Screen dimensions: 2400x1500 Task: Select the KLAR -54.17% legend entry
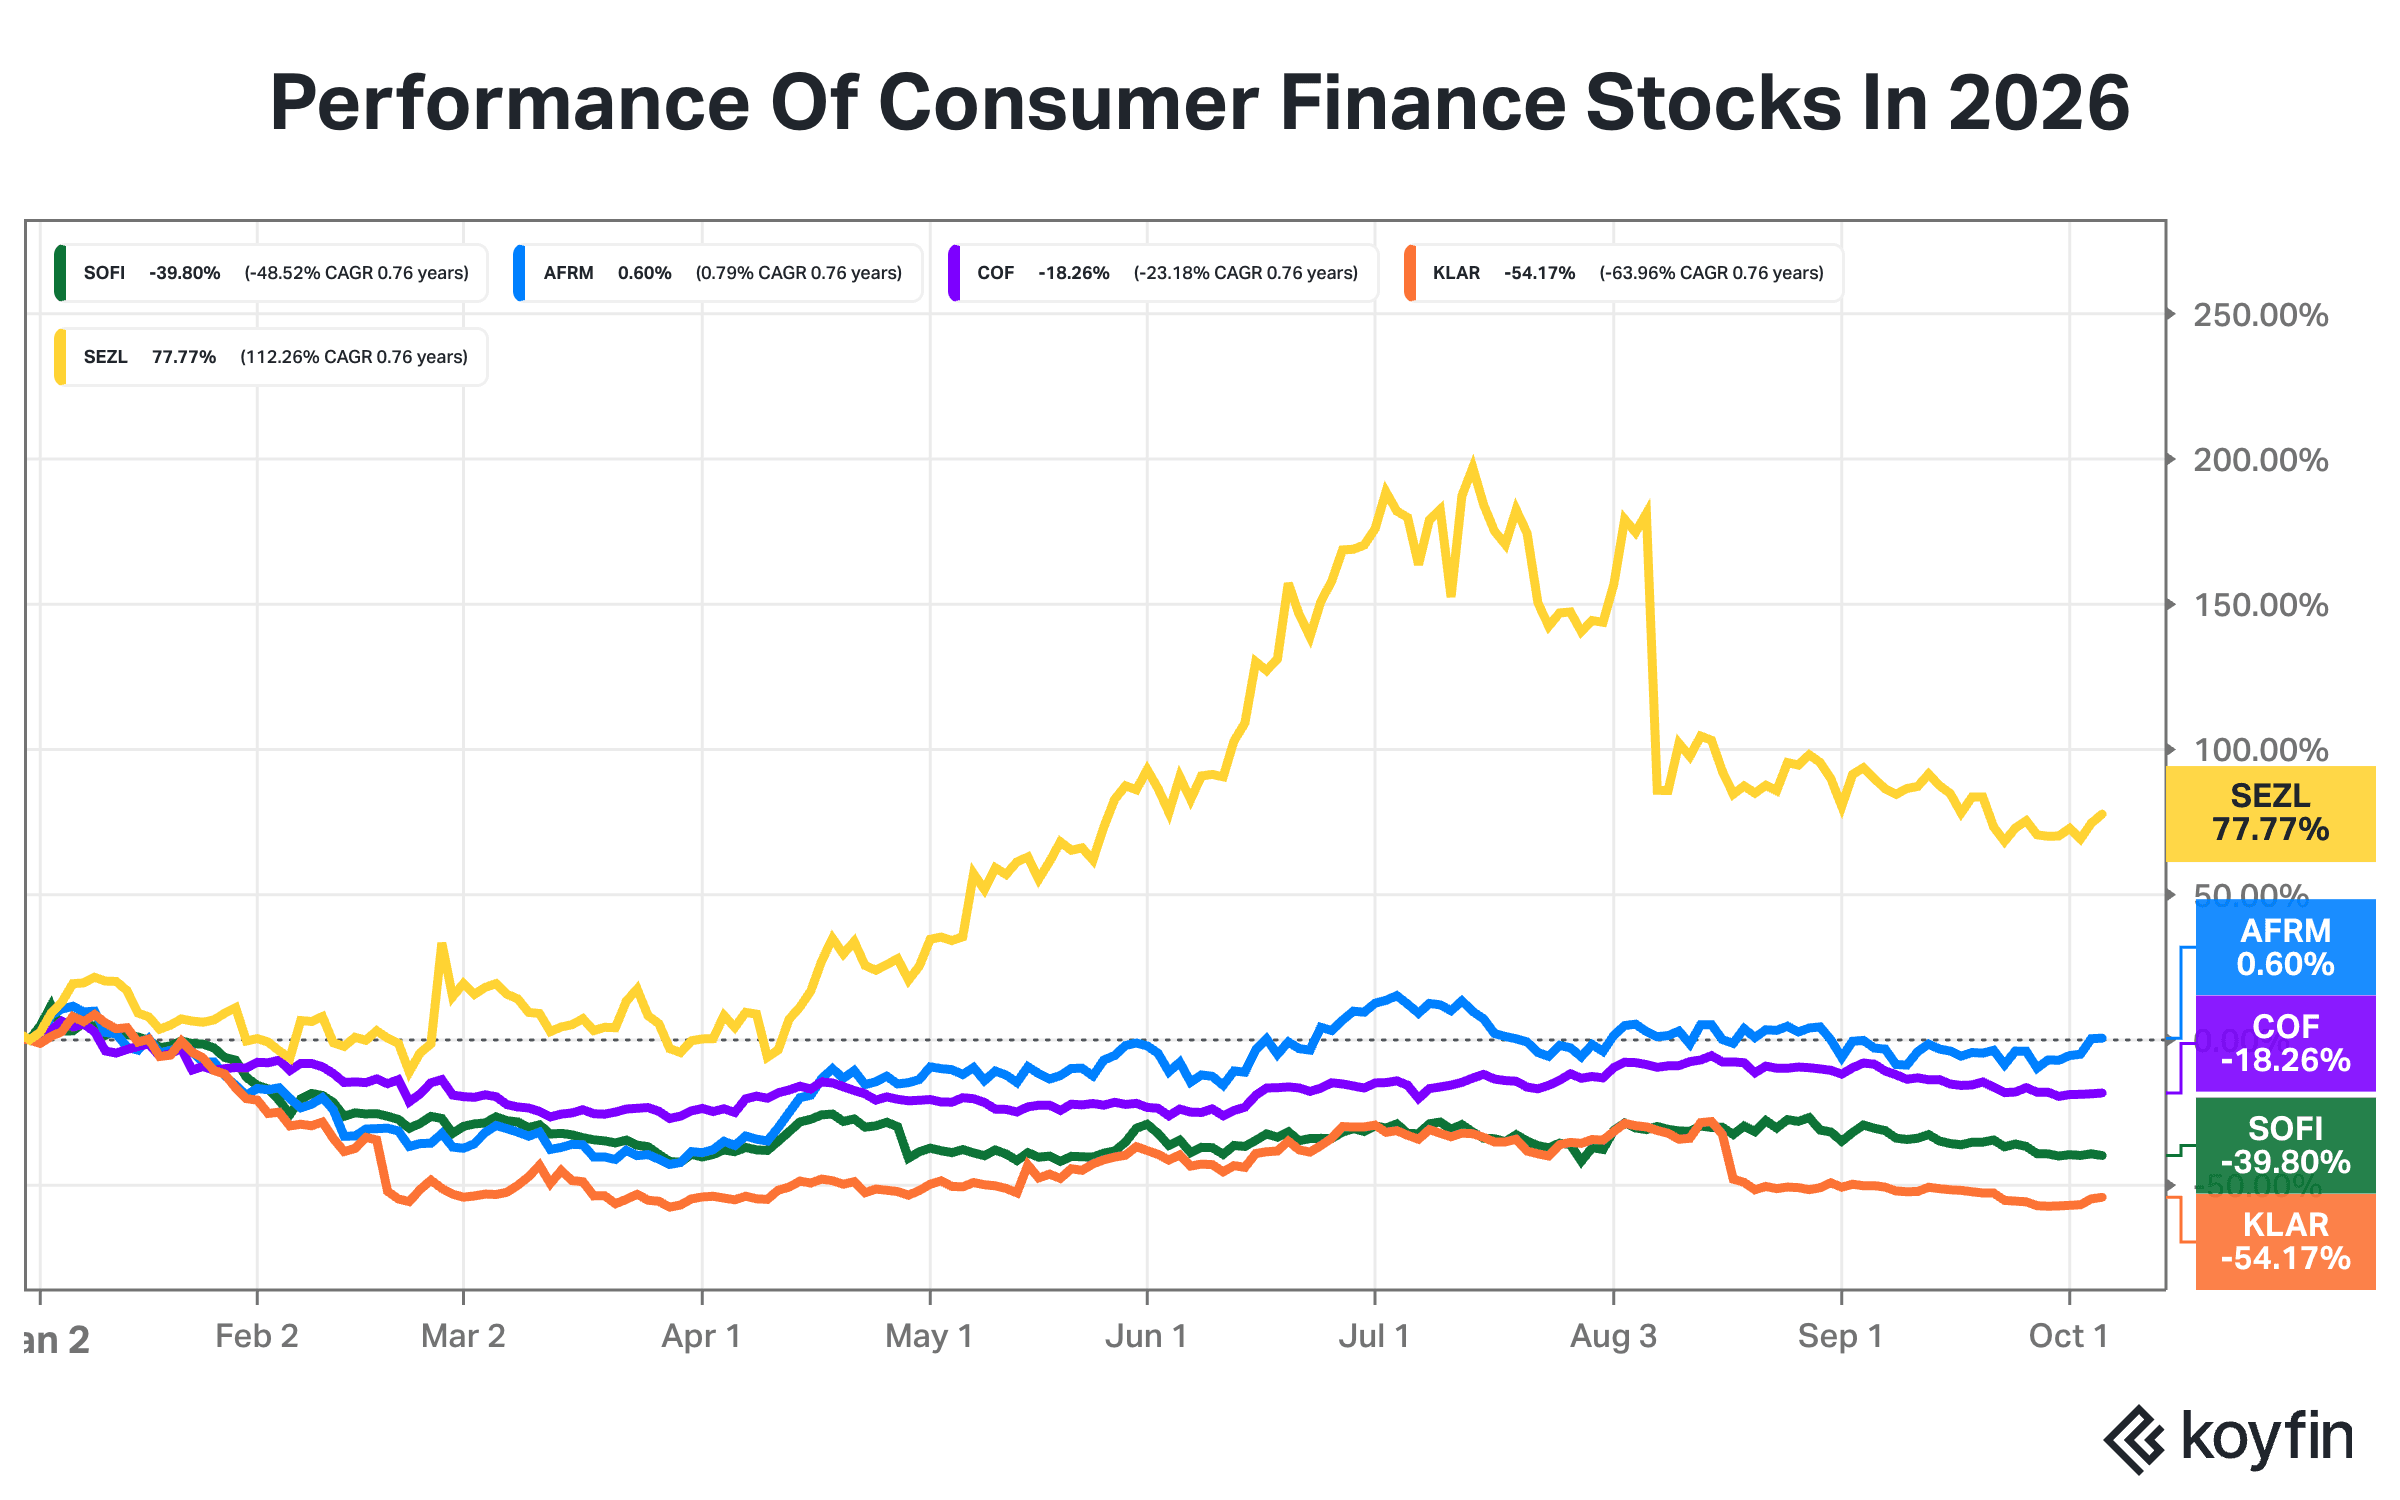pos(1623,273)
